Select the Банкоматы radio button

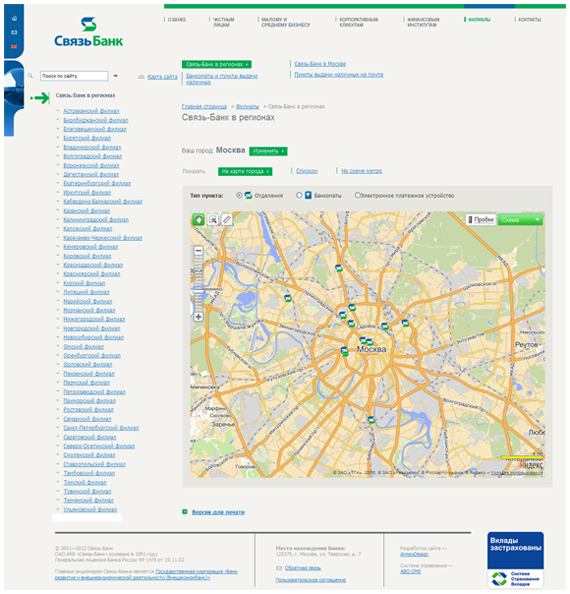click(299, 195)
